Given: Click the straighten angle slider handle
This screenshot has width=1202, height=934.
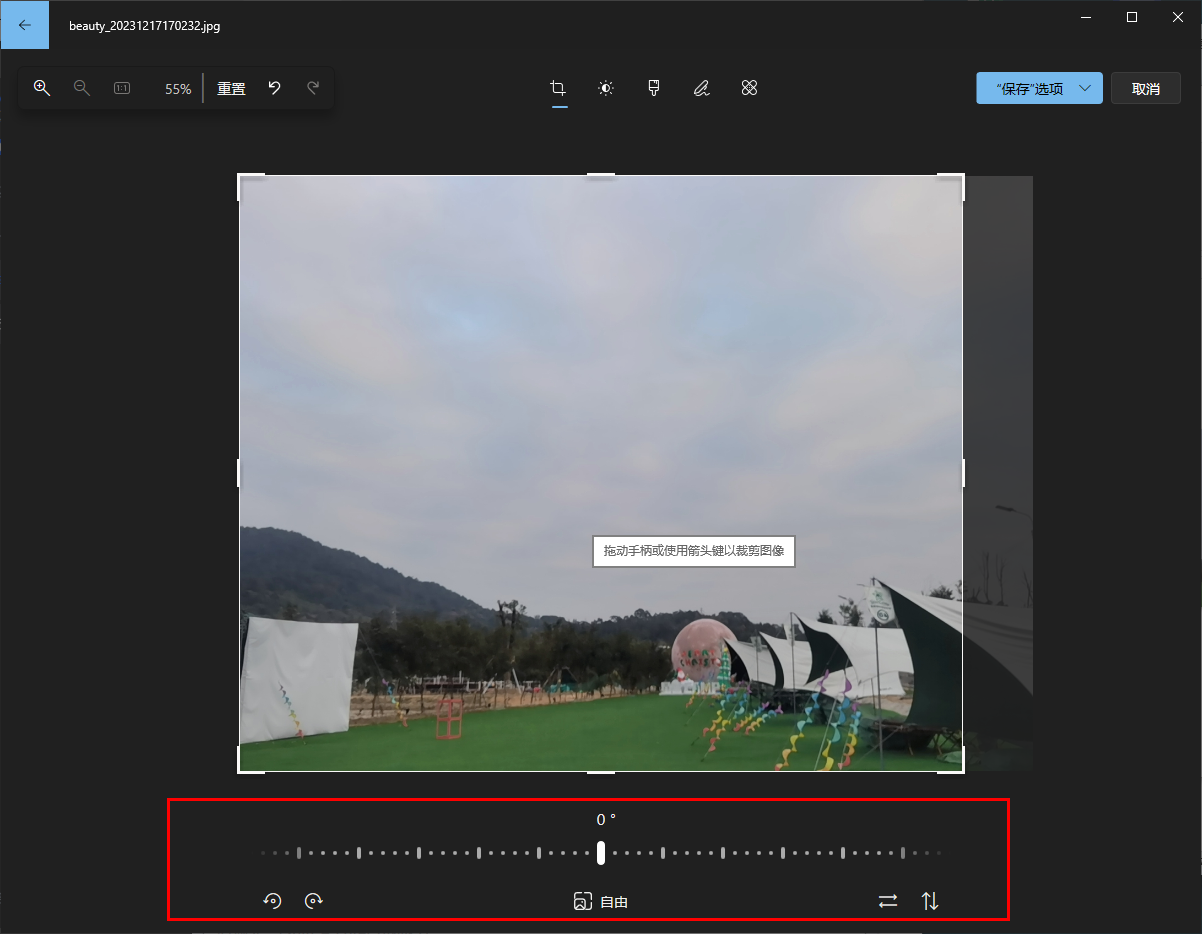Looking at the screenshot, I should coord(601,853).
